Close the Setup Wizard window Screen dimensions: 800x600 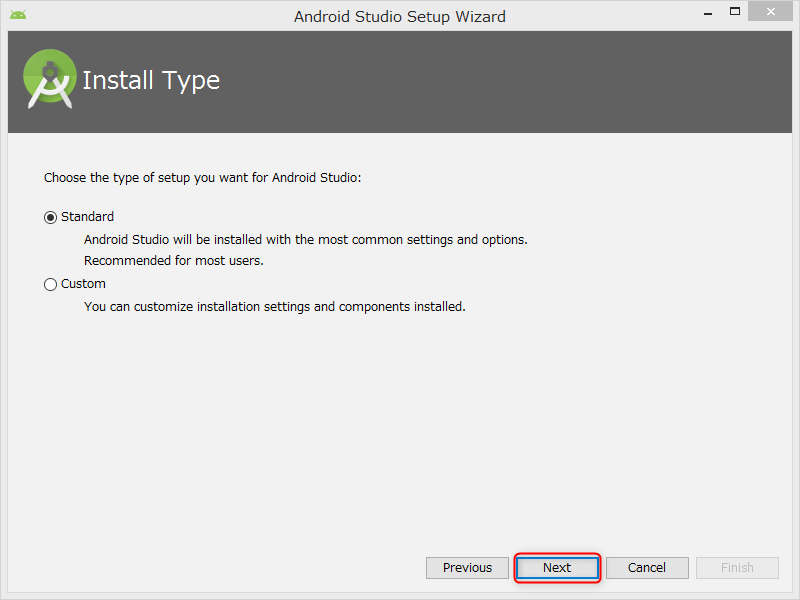(x=770, y=11)
